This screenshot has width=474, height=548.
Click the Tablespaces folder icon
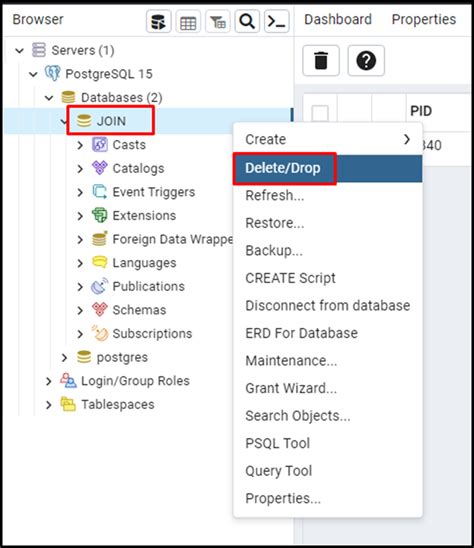68,404
